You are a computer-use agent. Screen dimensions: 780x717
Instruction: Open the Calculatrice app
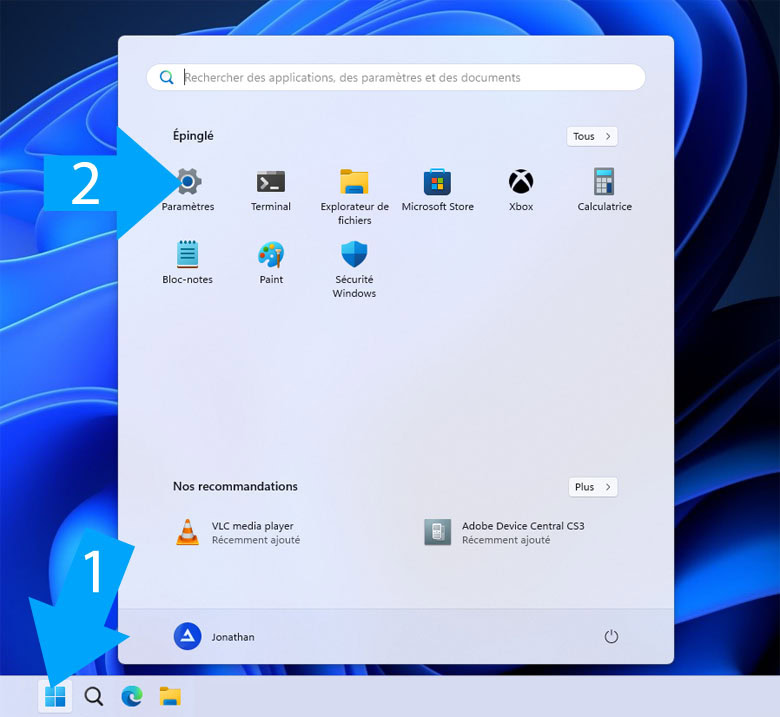point(604,190)
